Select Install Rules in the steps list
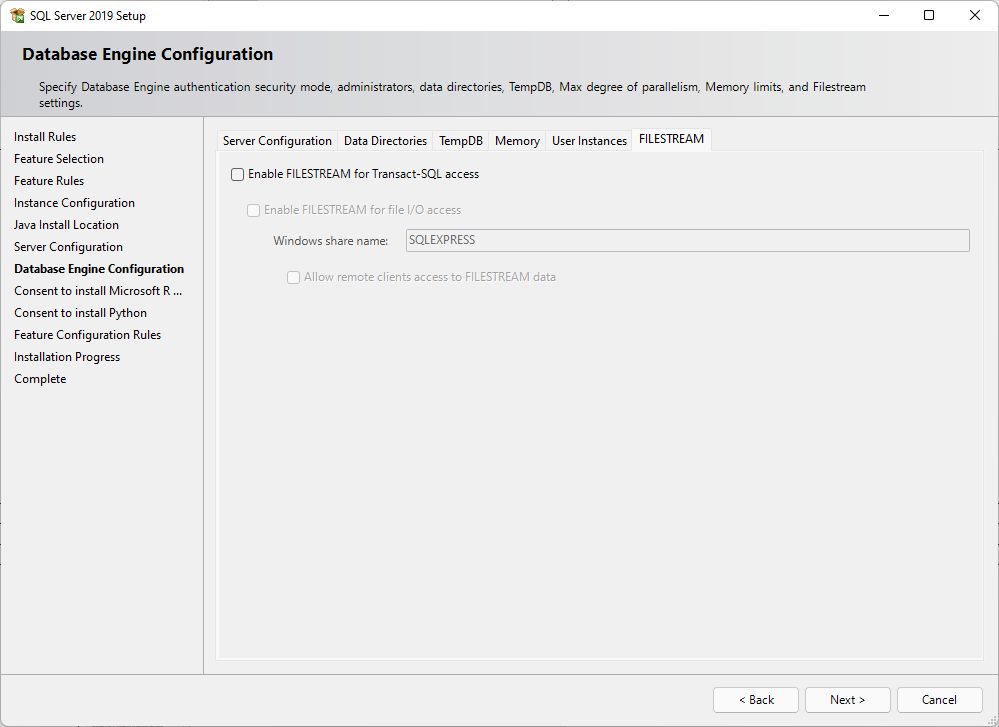The height and width of the screenshot is (727, 999). click(45, 137)
